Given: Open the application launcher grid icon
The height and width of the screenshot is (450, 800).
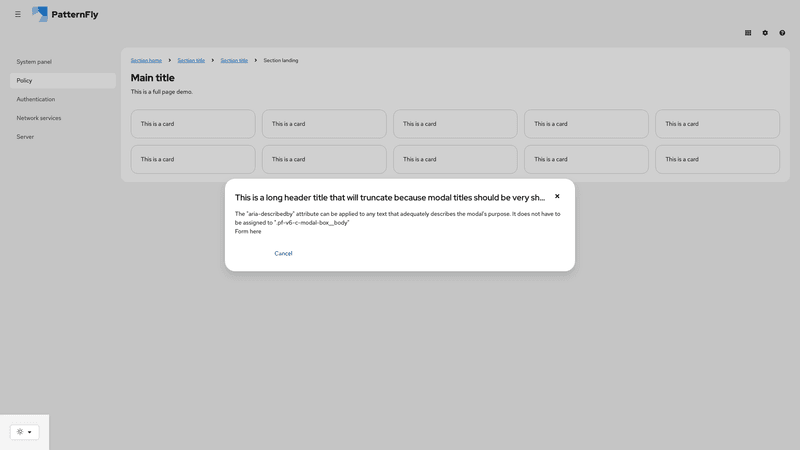Looking at the screenshot, I should click(748, 33).
